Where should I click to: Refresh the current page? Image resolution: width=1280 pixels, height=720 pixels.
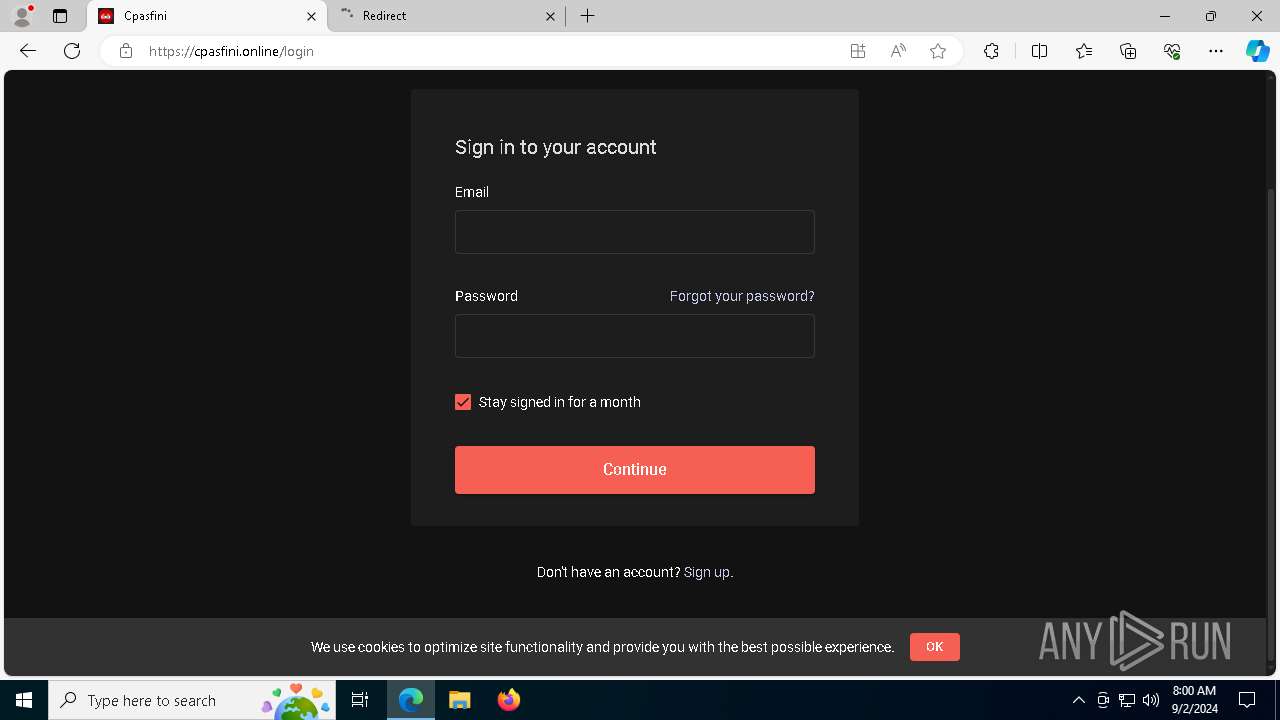(x=72, y=51)
